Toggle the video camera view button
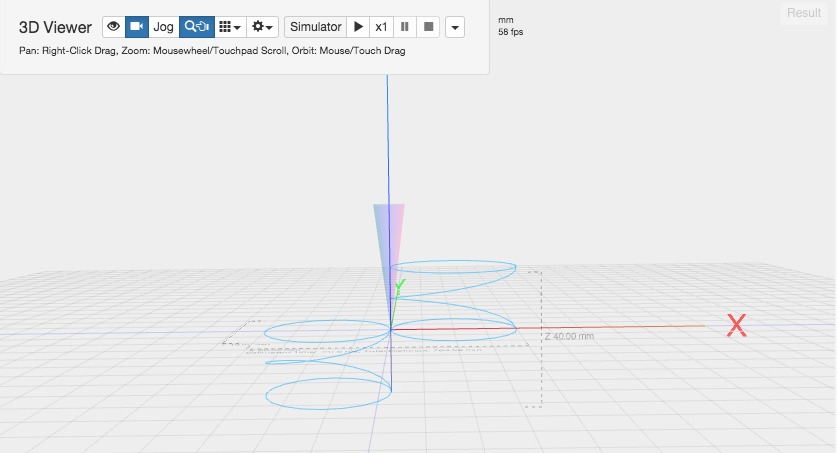This screenshot has width=837, height=453. pyautogui.click(x=136, y=27)
